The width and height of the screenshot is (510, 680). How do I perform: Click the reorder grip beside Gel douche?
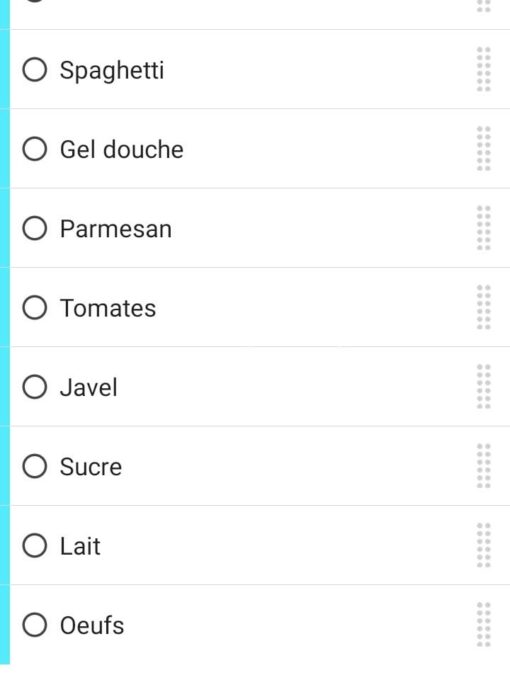coord(484,149)
